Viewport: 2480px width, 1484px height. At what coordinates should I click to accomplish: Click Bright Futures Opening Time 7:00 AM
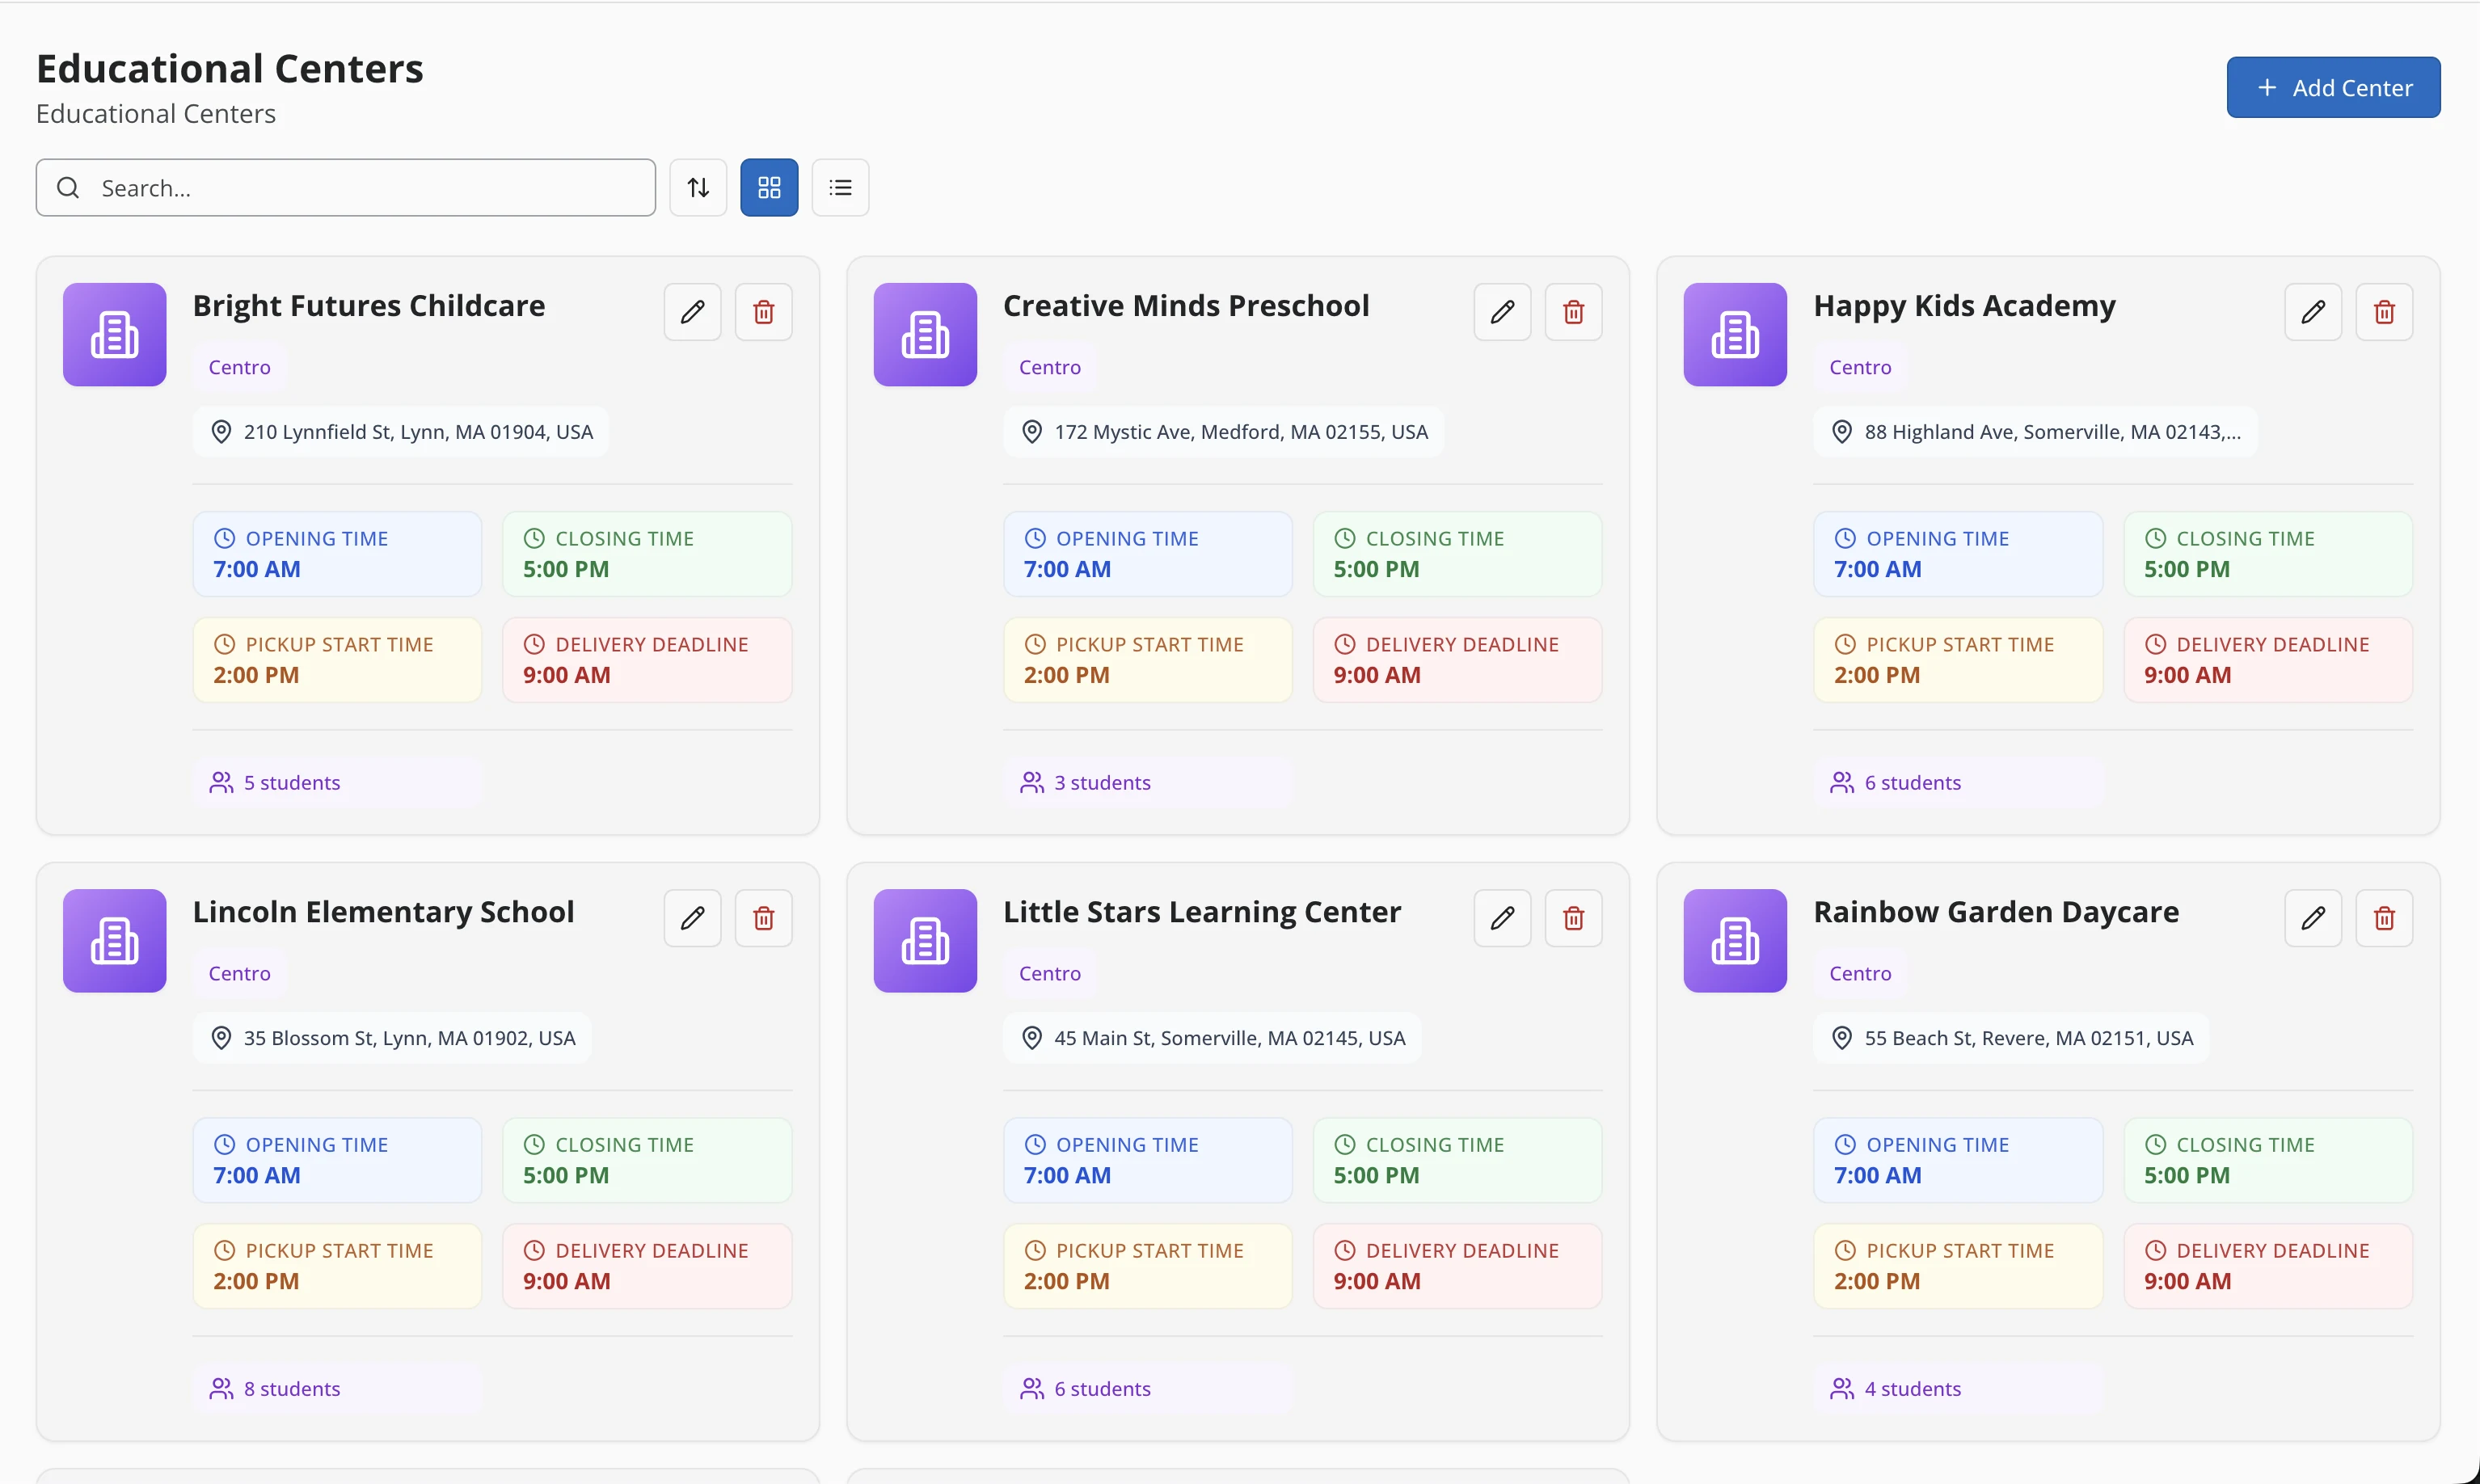click(337, 554)
